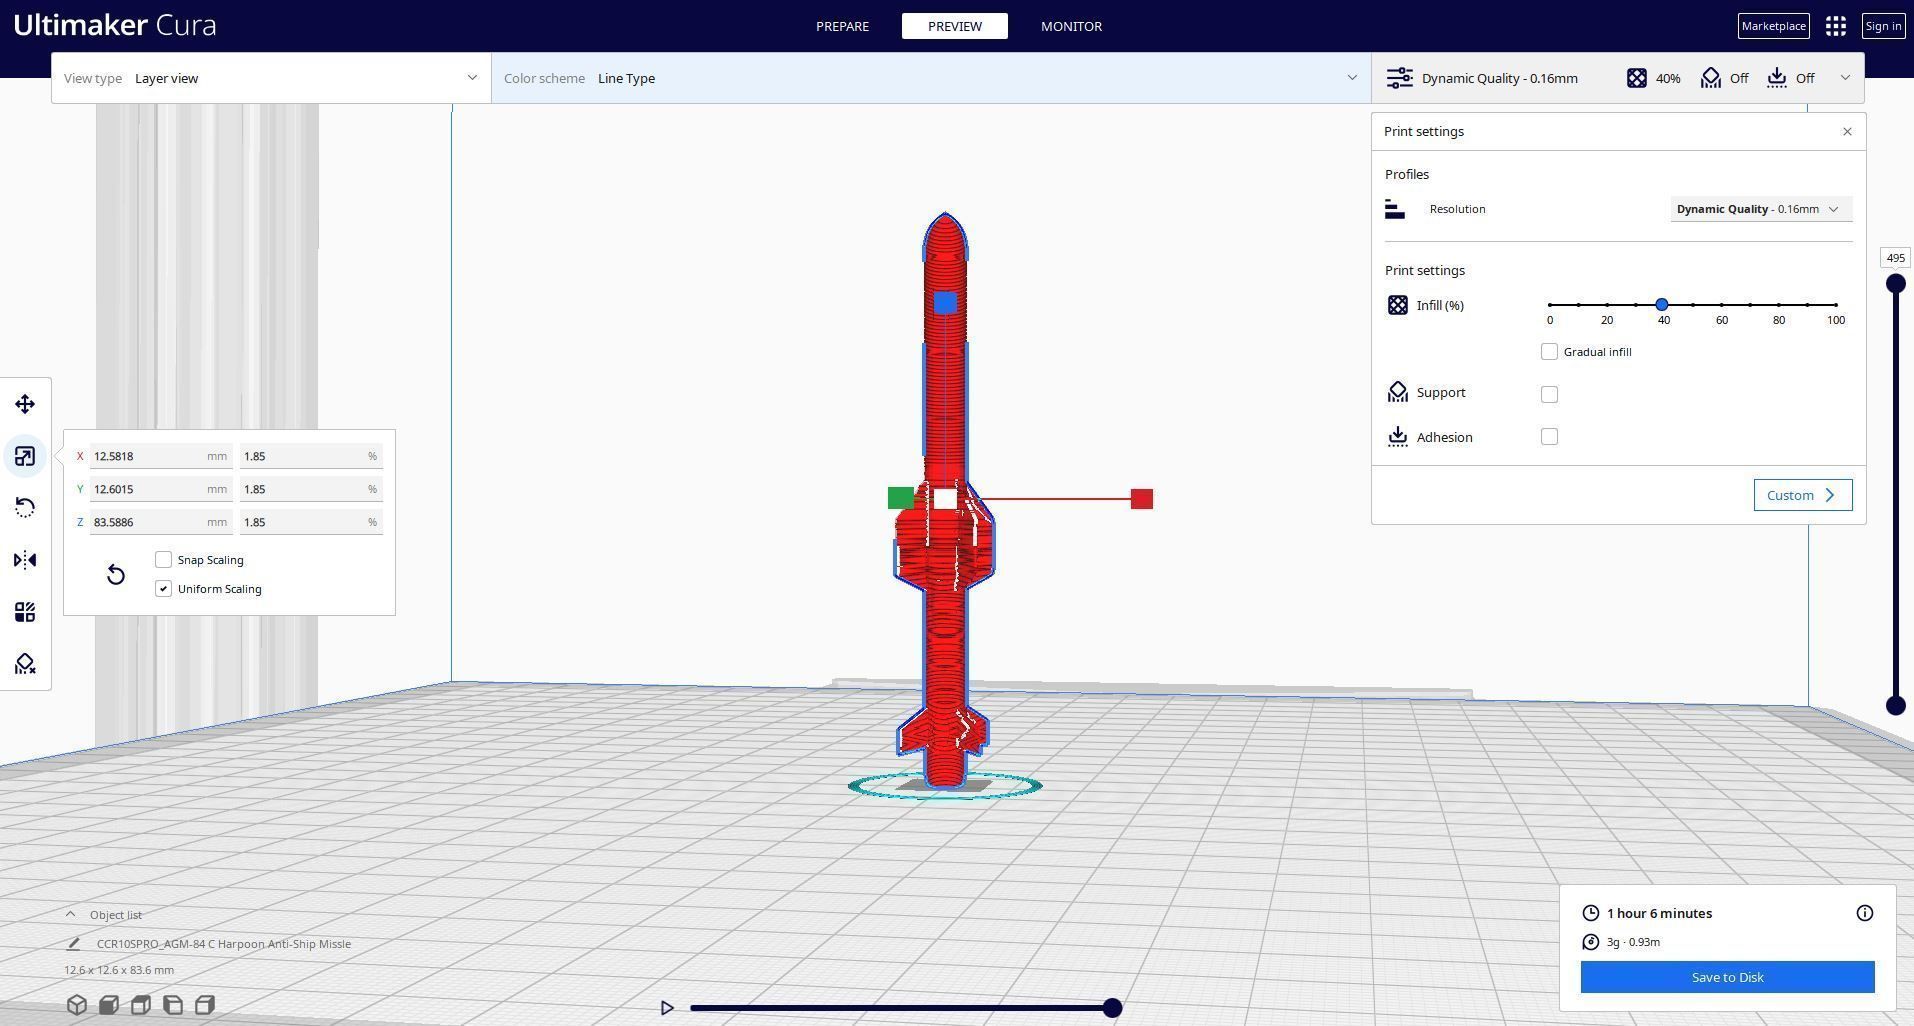Switch to right side view cube icon
Image resolution: width=1914 pixels, height=1026 pixels.
(x=205, y=1005)
